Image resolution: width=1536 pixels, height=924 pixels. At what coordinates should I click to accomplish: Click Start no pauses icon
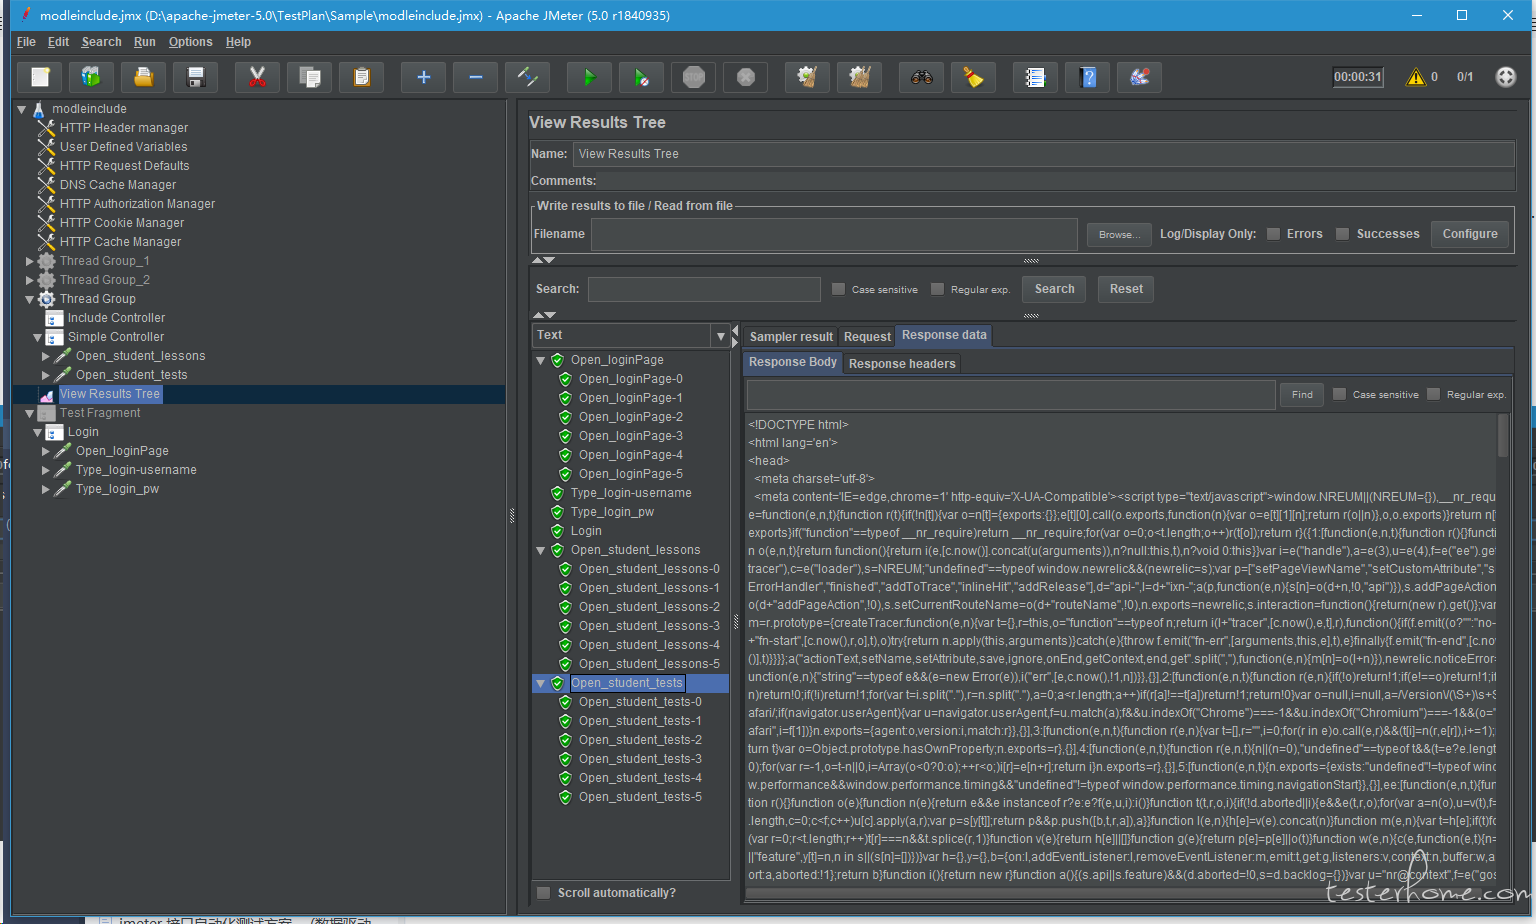641,77
